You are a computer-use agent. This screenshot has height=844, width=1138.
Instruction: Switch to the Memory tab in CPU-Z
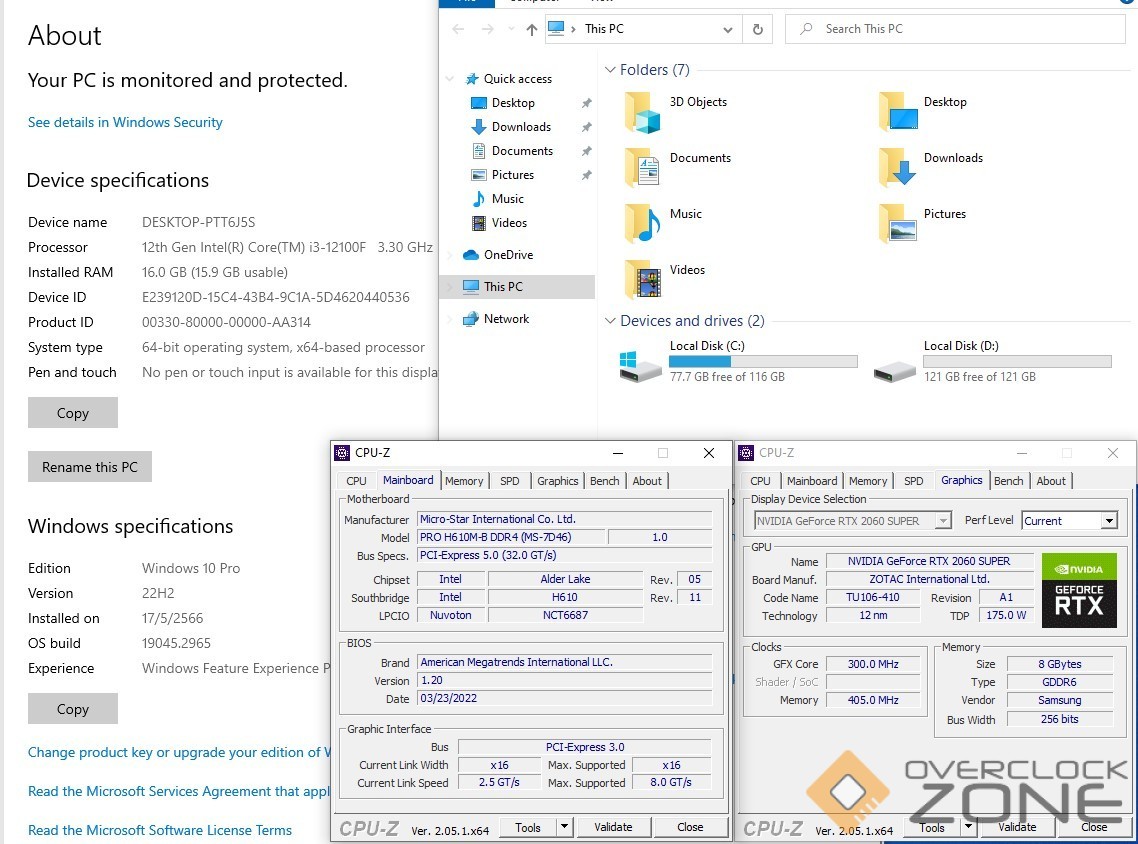click(464, 481)
